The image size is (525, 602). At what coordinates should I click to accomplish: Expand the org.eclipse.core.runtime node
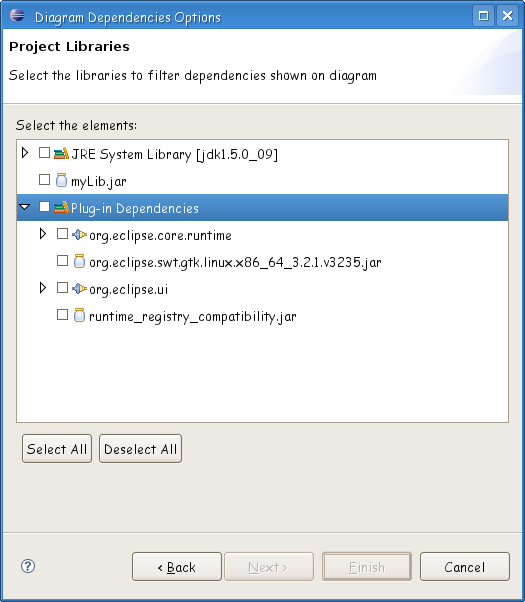coord(43,234)
